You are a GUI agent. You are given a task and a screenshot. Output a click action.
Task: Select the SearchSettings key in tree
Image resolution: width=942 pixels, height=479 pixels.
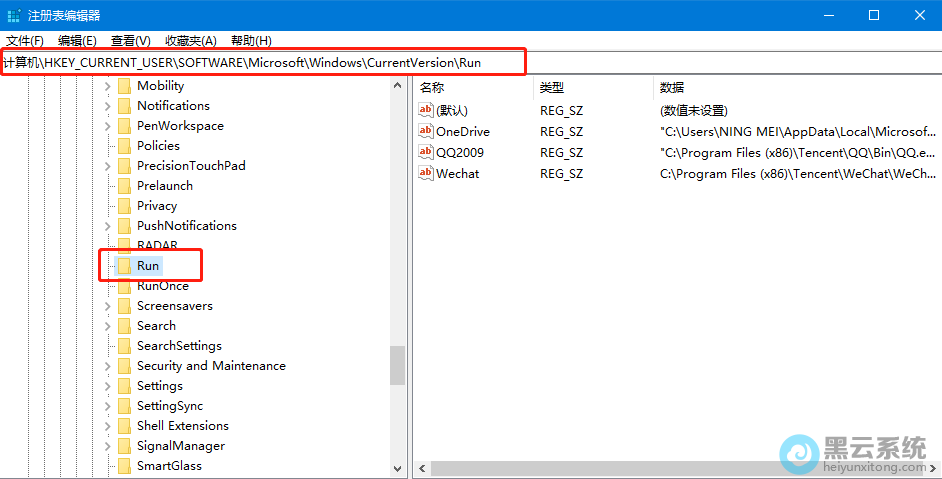tap(179, 346)
